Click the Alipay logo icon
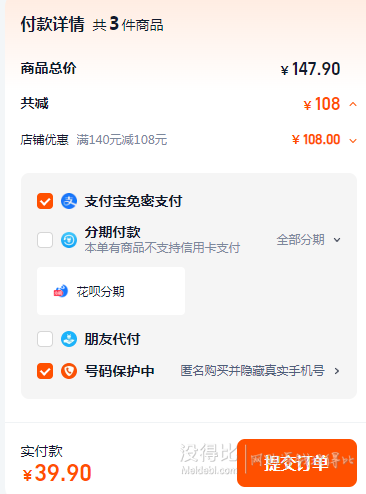 (69, 201)
